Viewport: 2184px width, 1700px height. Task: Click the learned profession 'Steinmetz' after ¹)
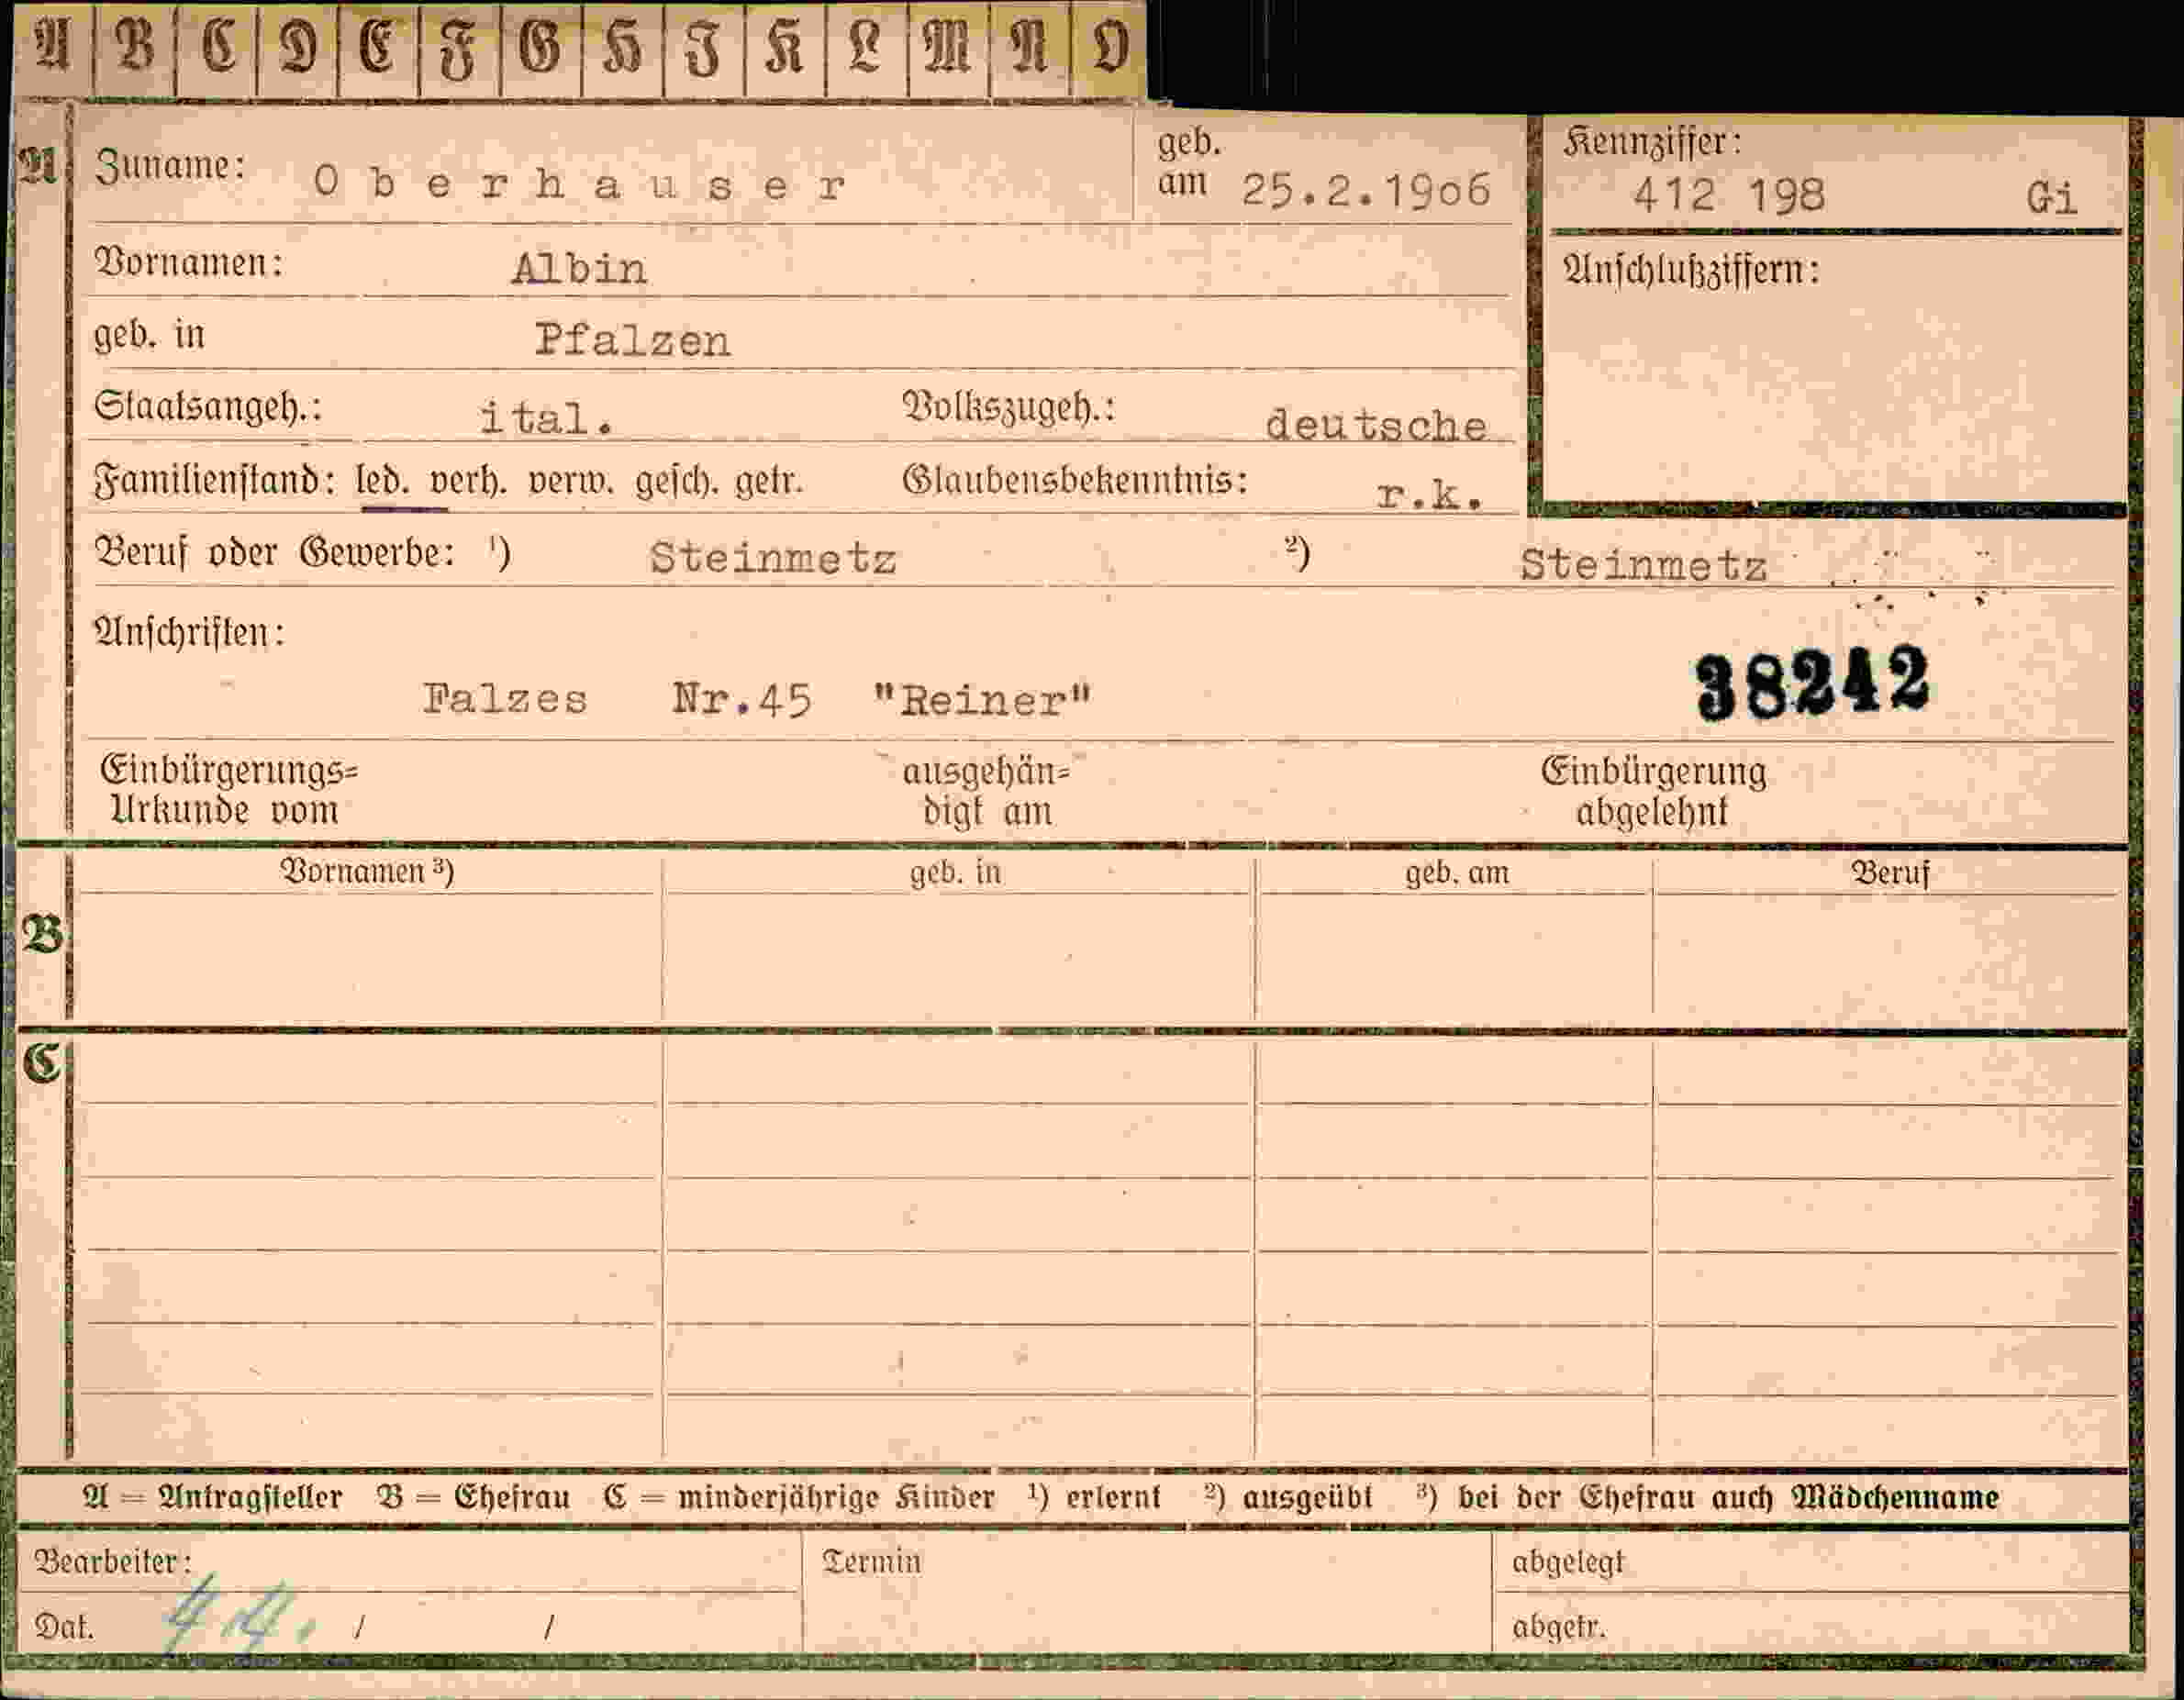click(773, 557)
